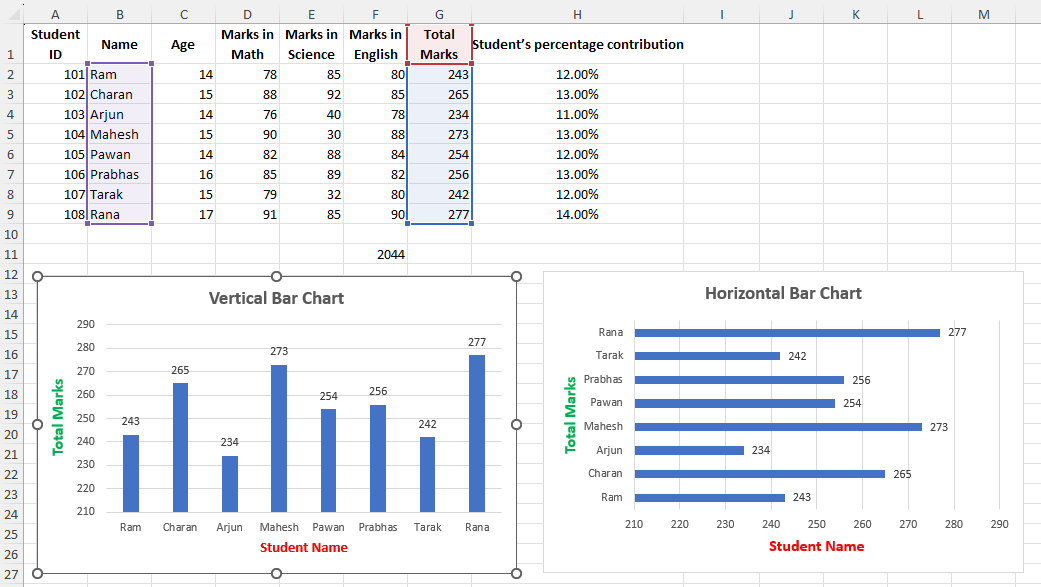Click Mahesh's bar in the horizontal chart

pos(777,427)
